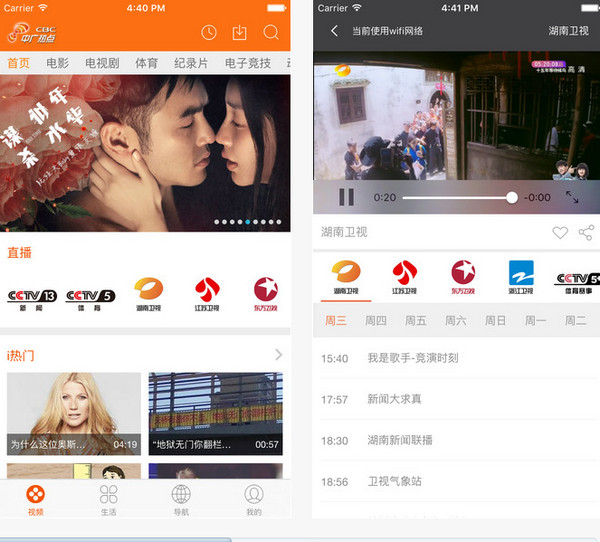This screenshot has width=600, height=542.
Task: Switch to 浙江卫视 in player channel strip
Action: pos(521,277)
